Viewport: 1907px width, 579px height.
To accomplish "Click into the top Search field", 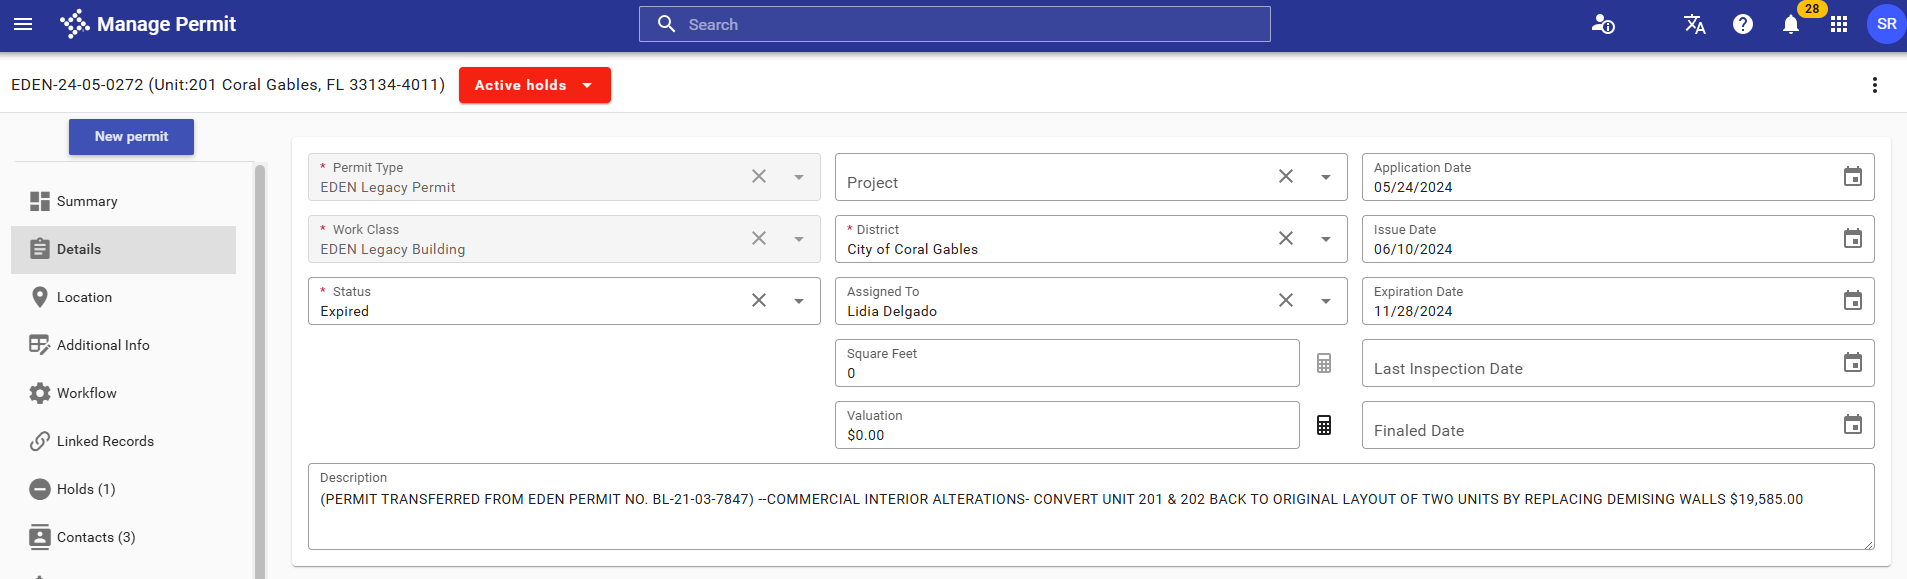I will 954,24.
